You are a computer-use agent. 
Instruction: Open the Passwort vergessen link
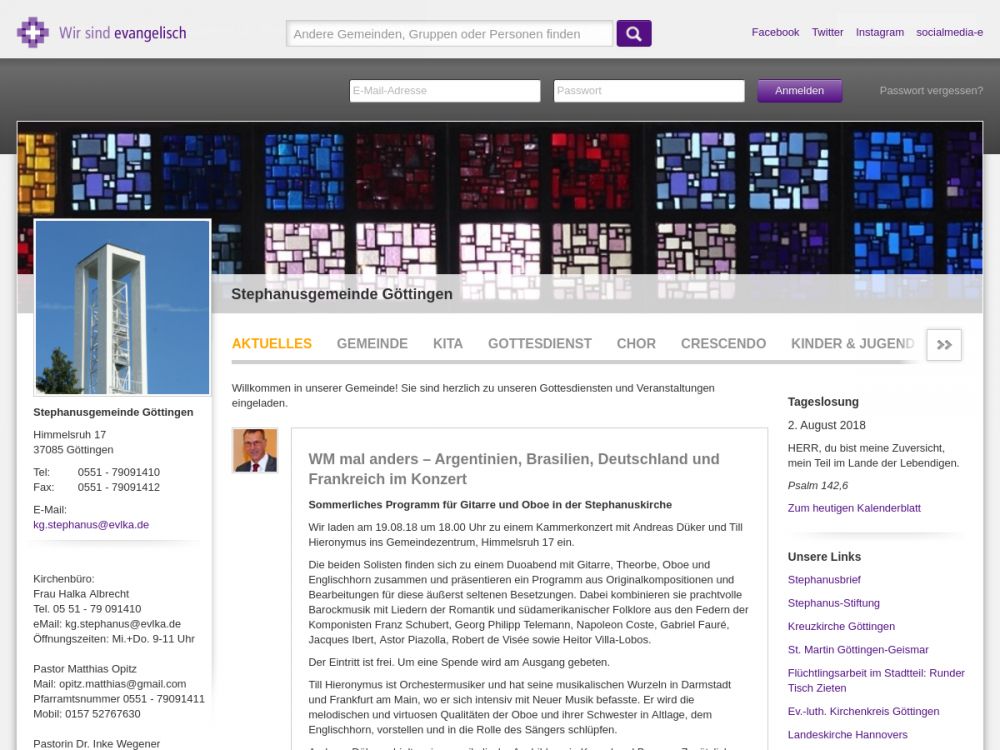click(930, 91)
